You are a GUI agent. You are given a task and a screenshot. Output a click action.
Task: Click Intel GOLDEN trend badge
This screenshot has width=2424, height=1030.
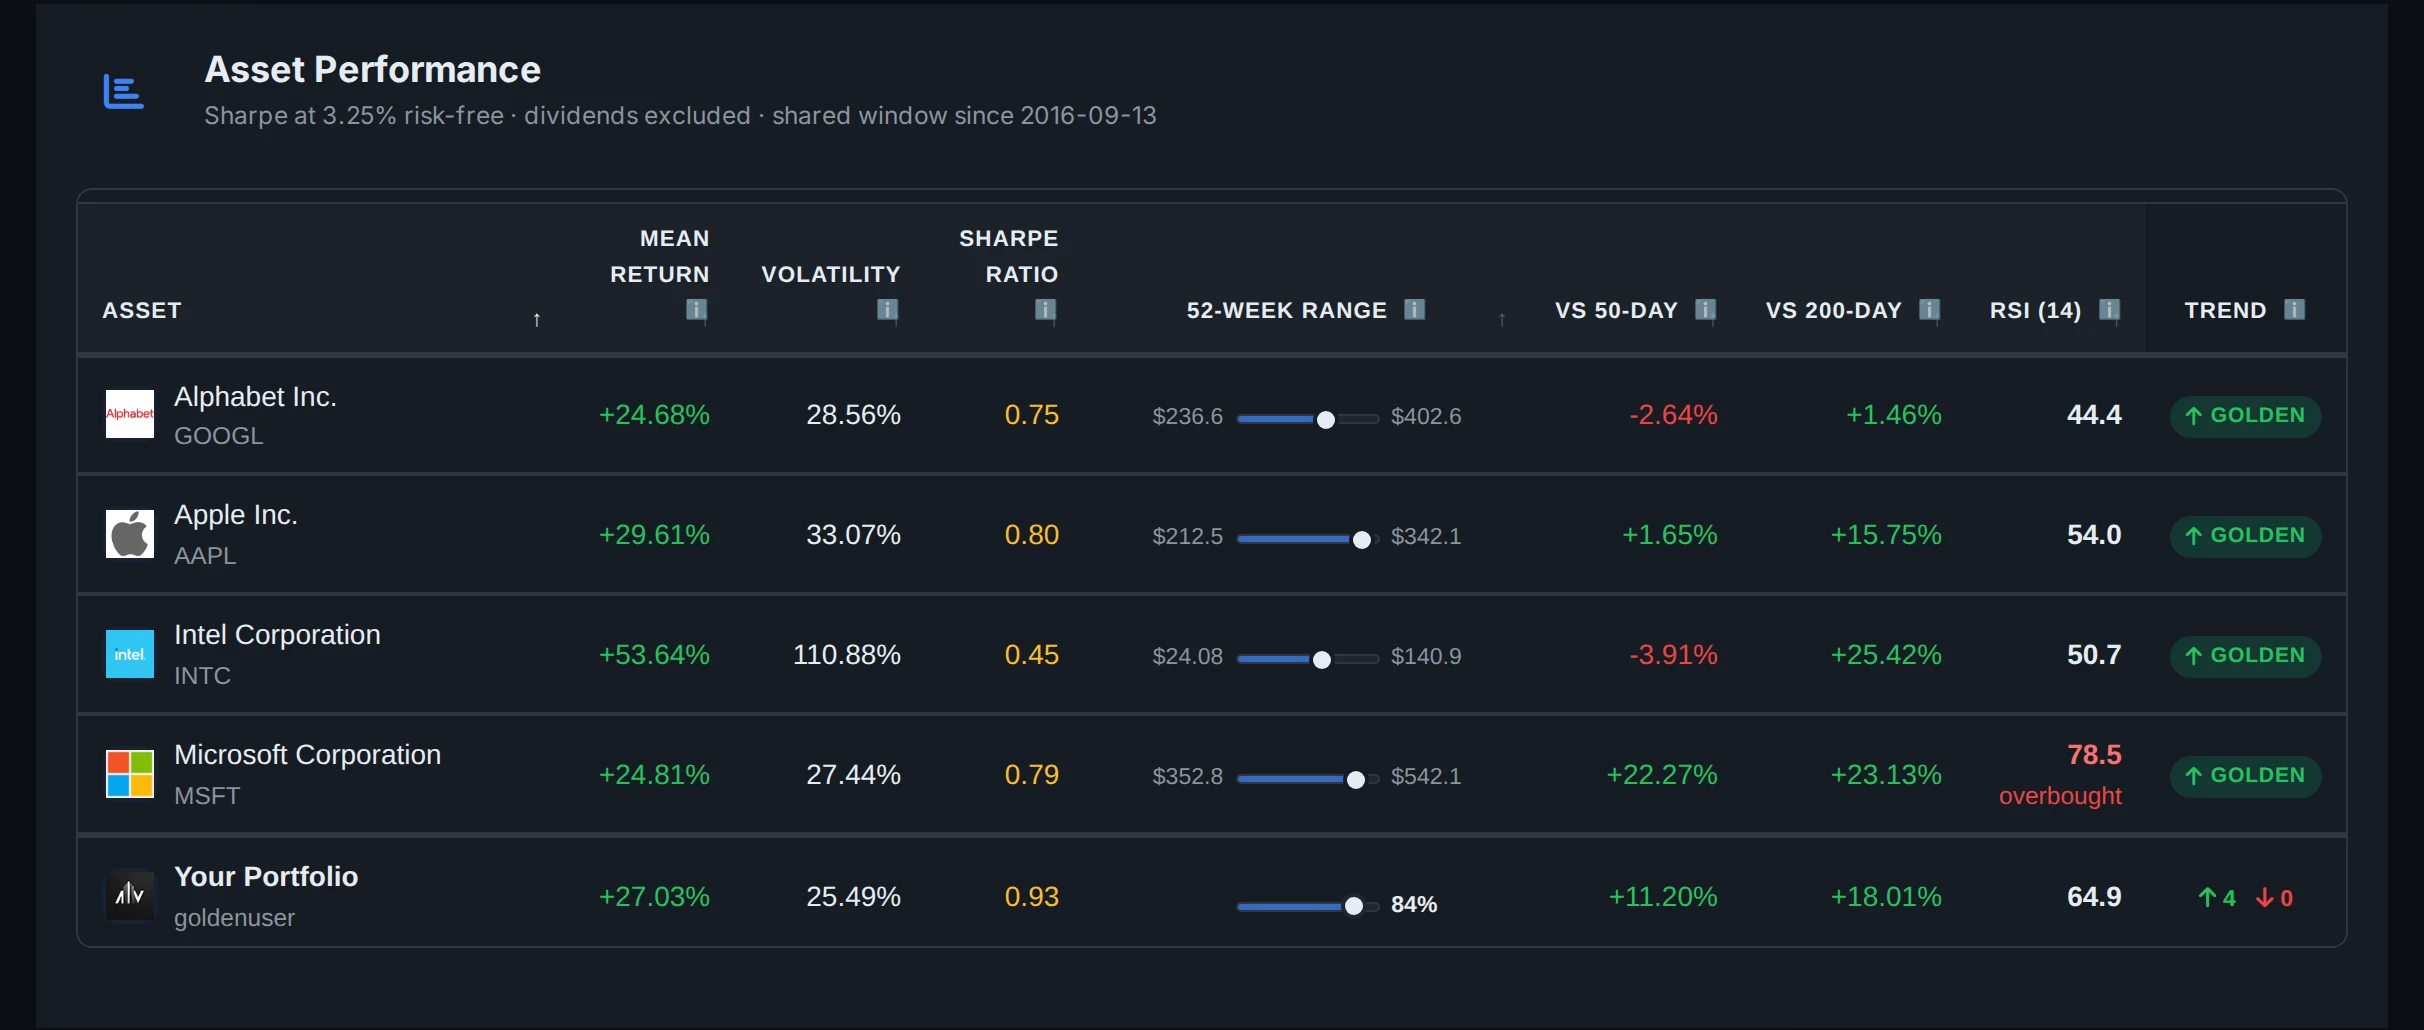pos(2245,656)
